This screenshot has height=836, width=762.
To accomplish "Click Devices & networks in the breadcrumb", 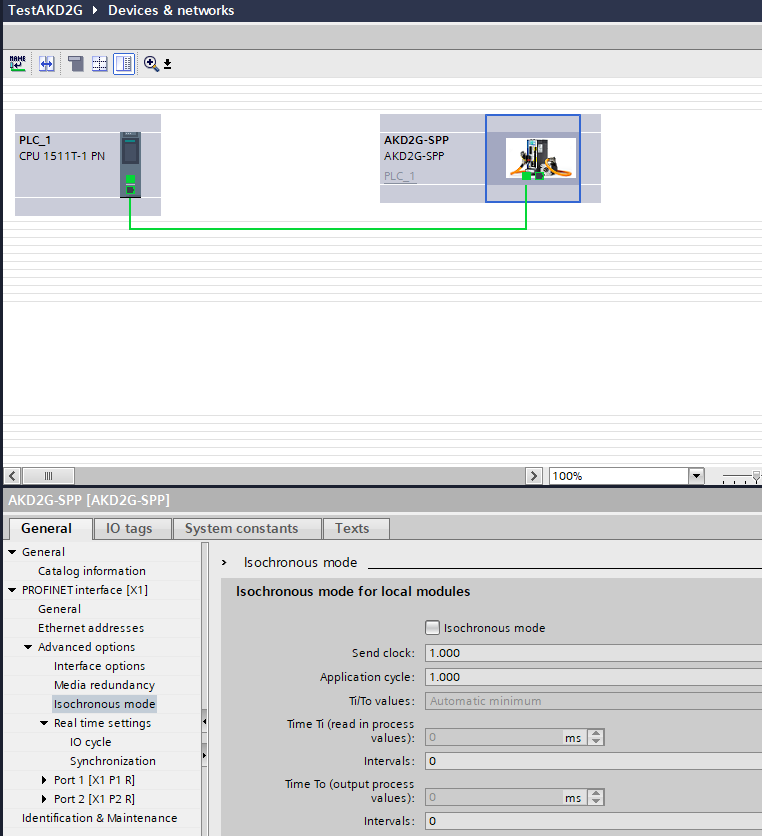I will tap(171, 10).
